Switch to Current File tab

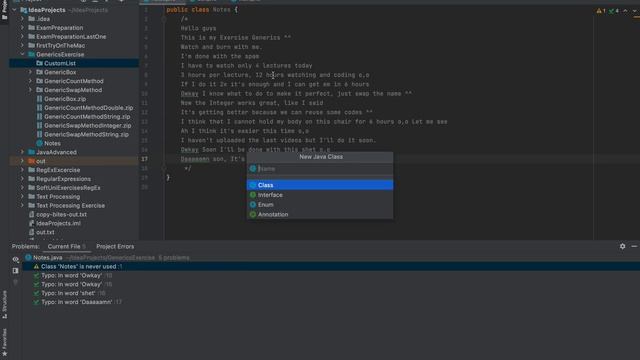pos(67,247)
